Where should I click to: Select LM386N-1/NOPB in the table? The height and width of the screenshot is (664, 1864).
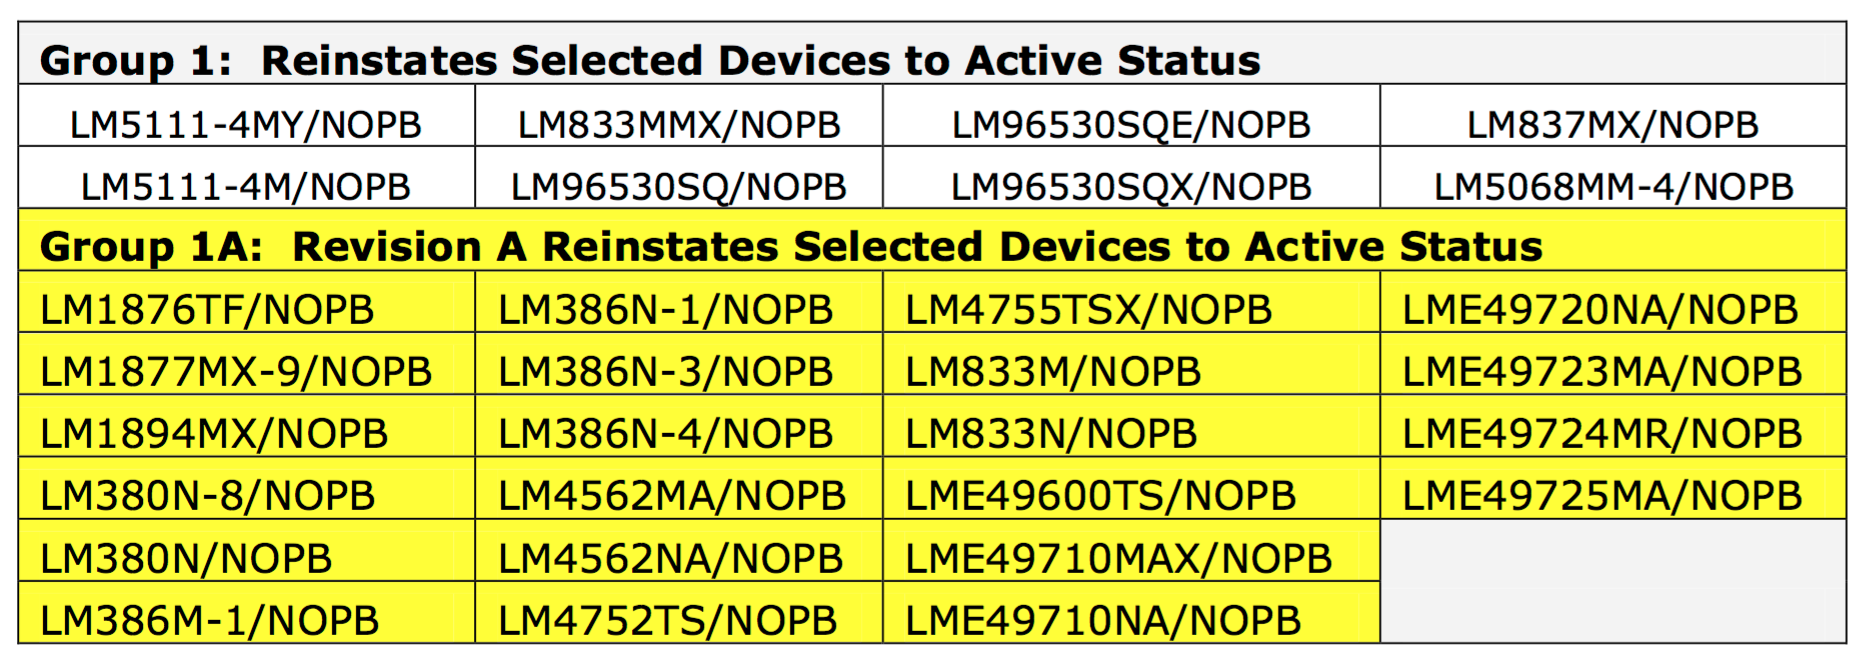tap(679, 301)
